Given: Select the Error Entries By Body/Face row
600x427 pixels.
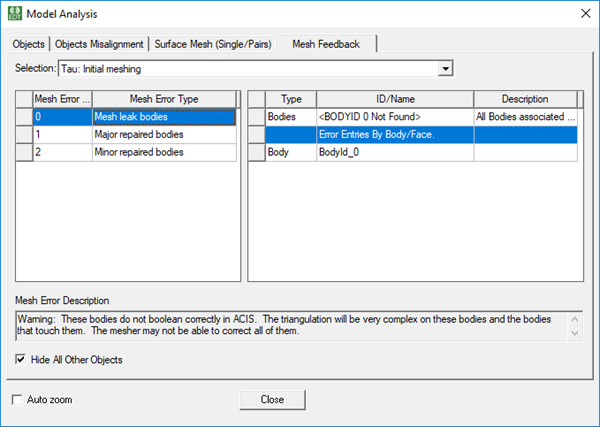Looking at the screenshot, I should pyautogui.click(x=421, y=134).
